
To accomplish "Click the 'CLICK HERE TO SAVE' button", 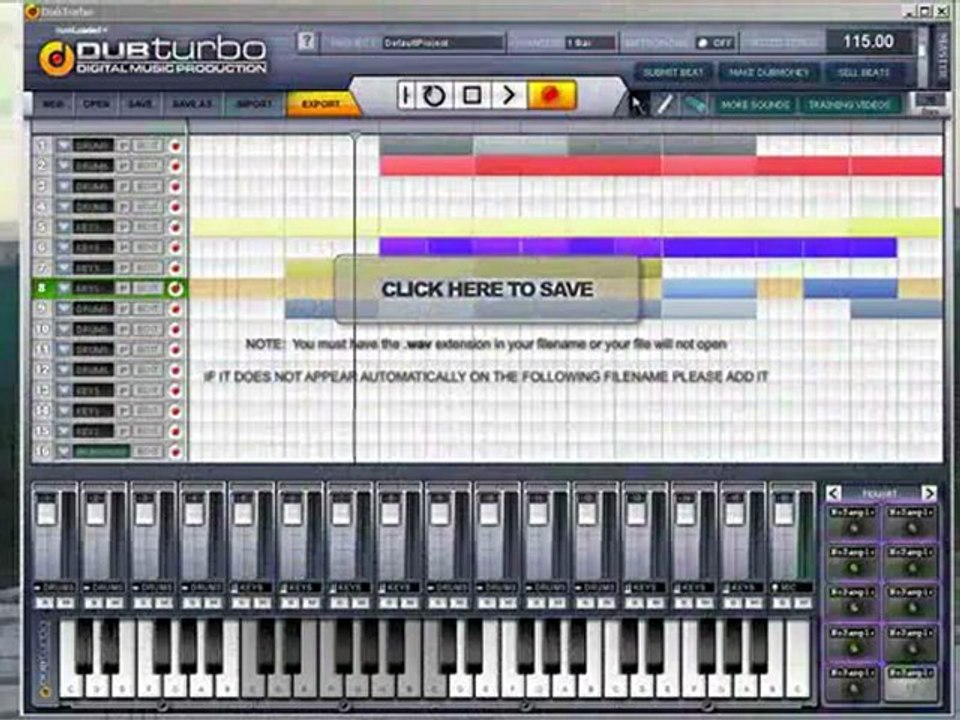I will pos(487,289).
